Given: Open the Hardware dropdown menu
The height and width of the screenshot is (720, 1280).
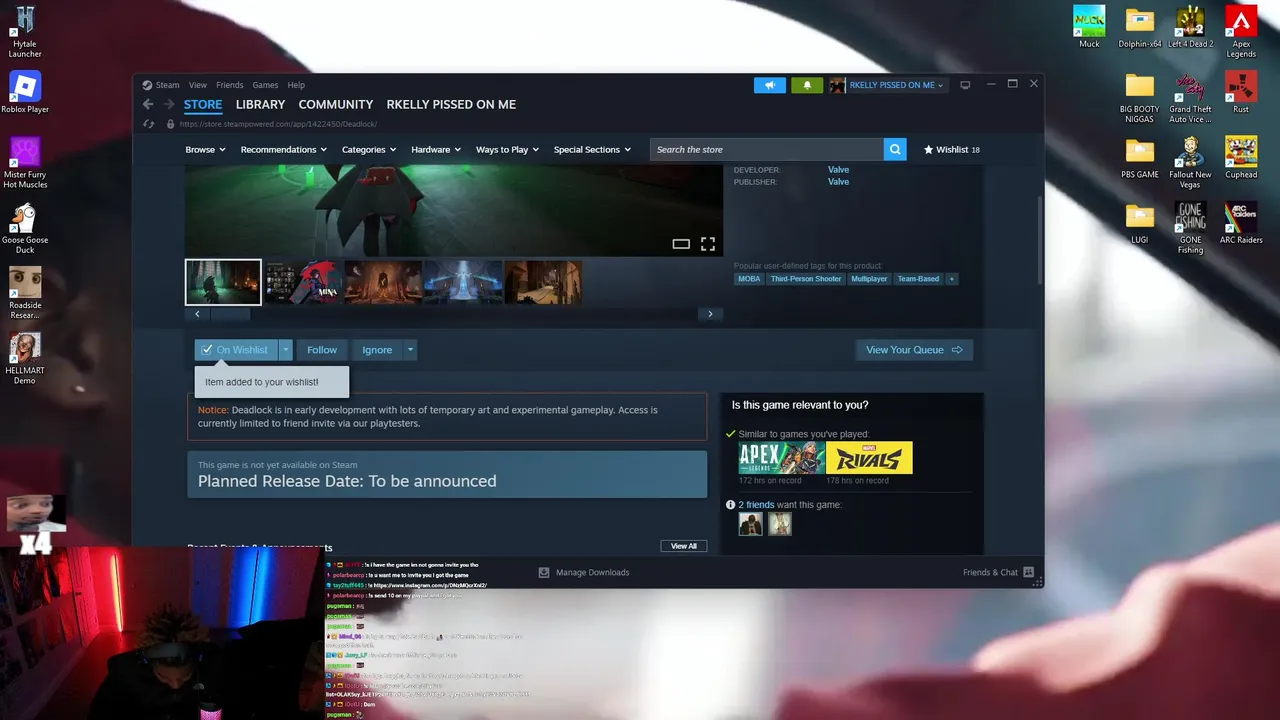Looking at the screenshot, I should 436,149.
